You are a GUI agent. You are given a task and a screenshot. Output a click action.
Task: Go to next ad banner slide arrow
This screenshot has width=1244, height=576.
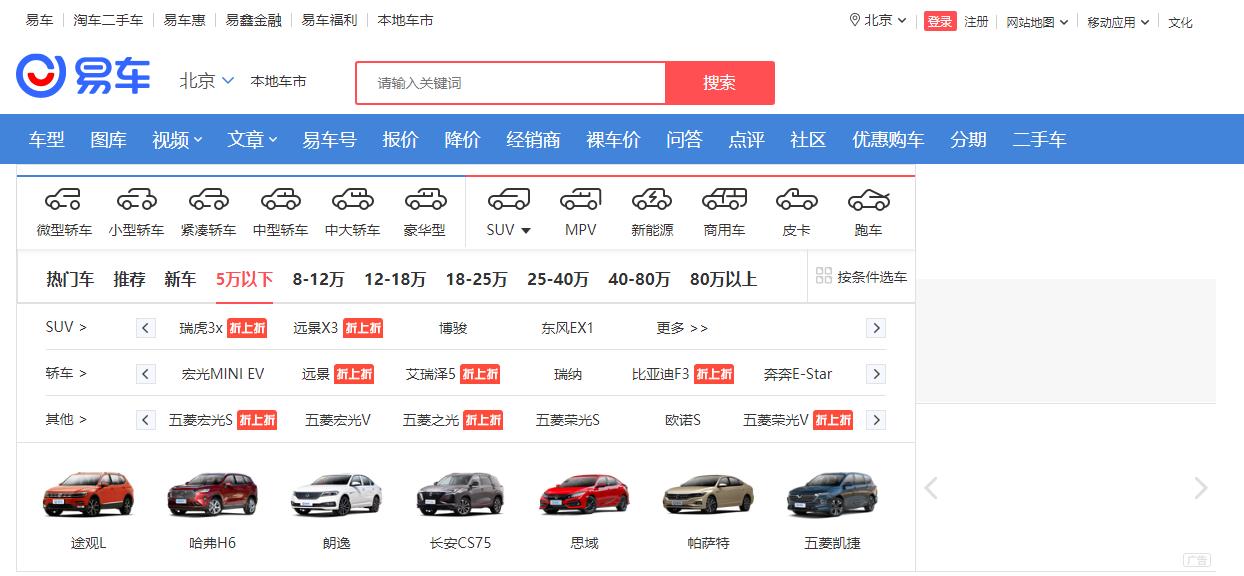click(x=1201, y=488)
